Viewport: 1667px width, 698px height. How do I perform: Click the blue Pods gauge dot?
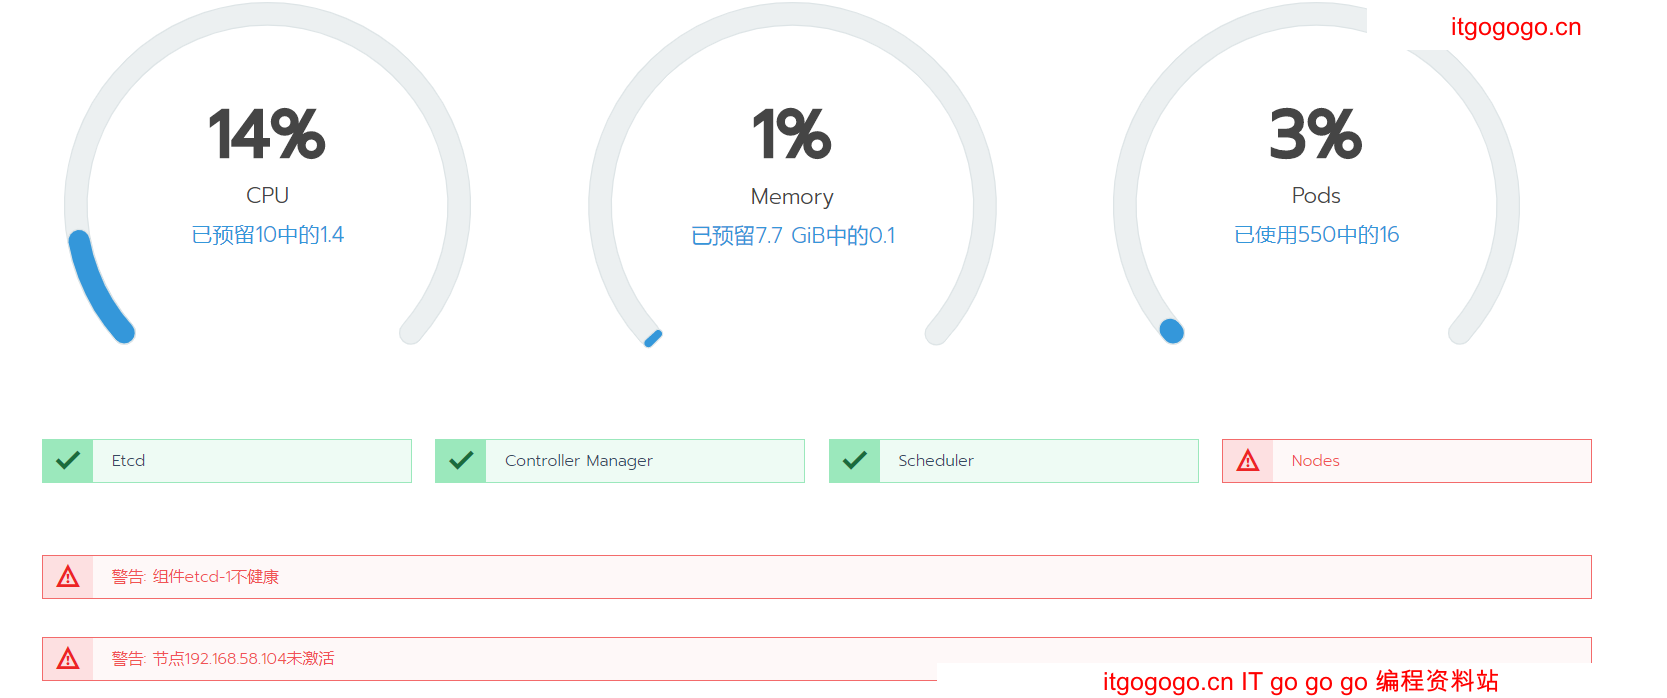(1171, 331)
